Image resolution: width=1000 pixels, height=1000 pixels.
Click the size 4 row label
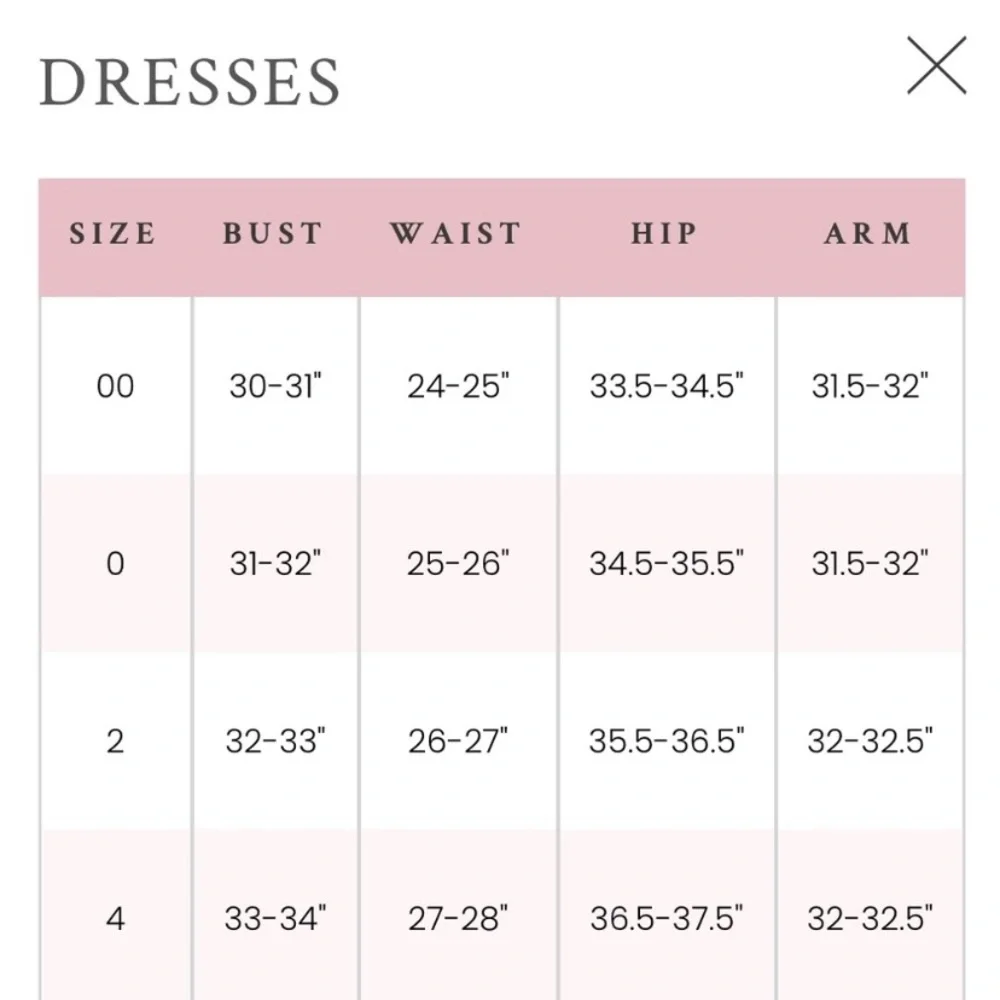click(x=115, y=919)
